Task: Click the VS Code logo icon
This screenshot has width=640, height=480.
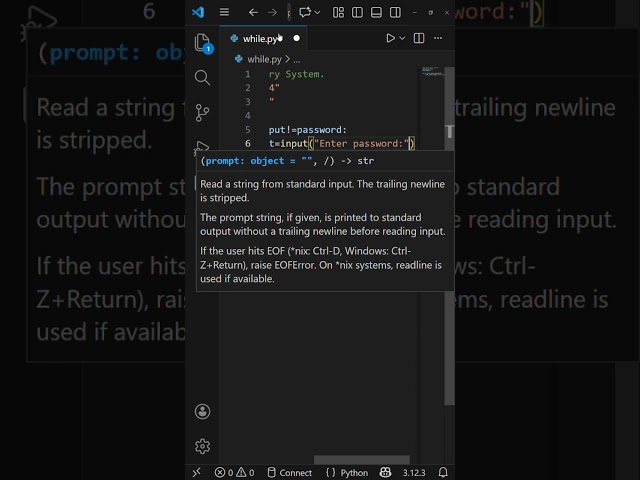Action: 198,12
